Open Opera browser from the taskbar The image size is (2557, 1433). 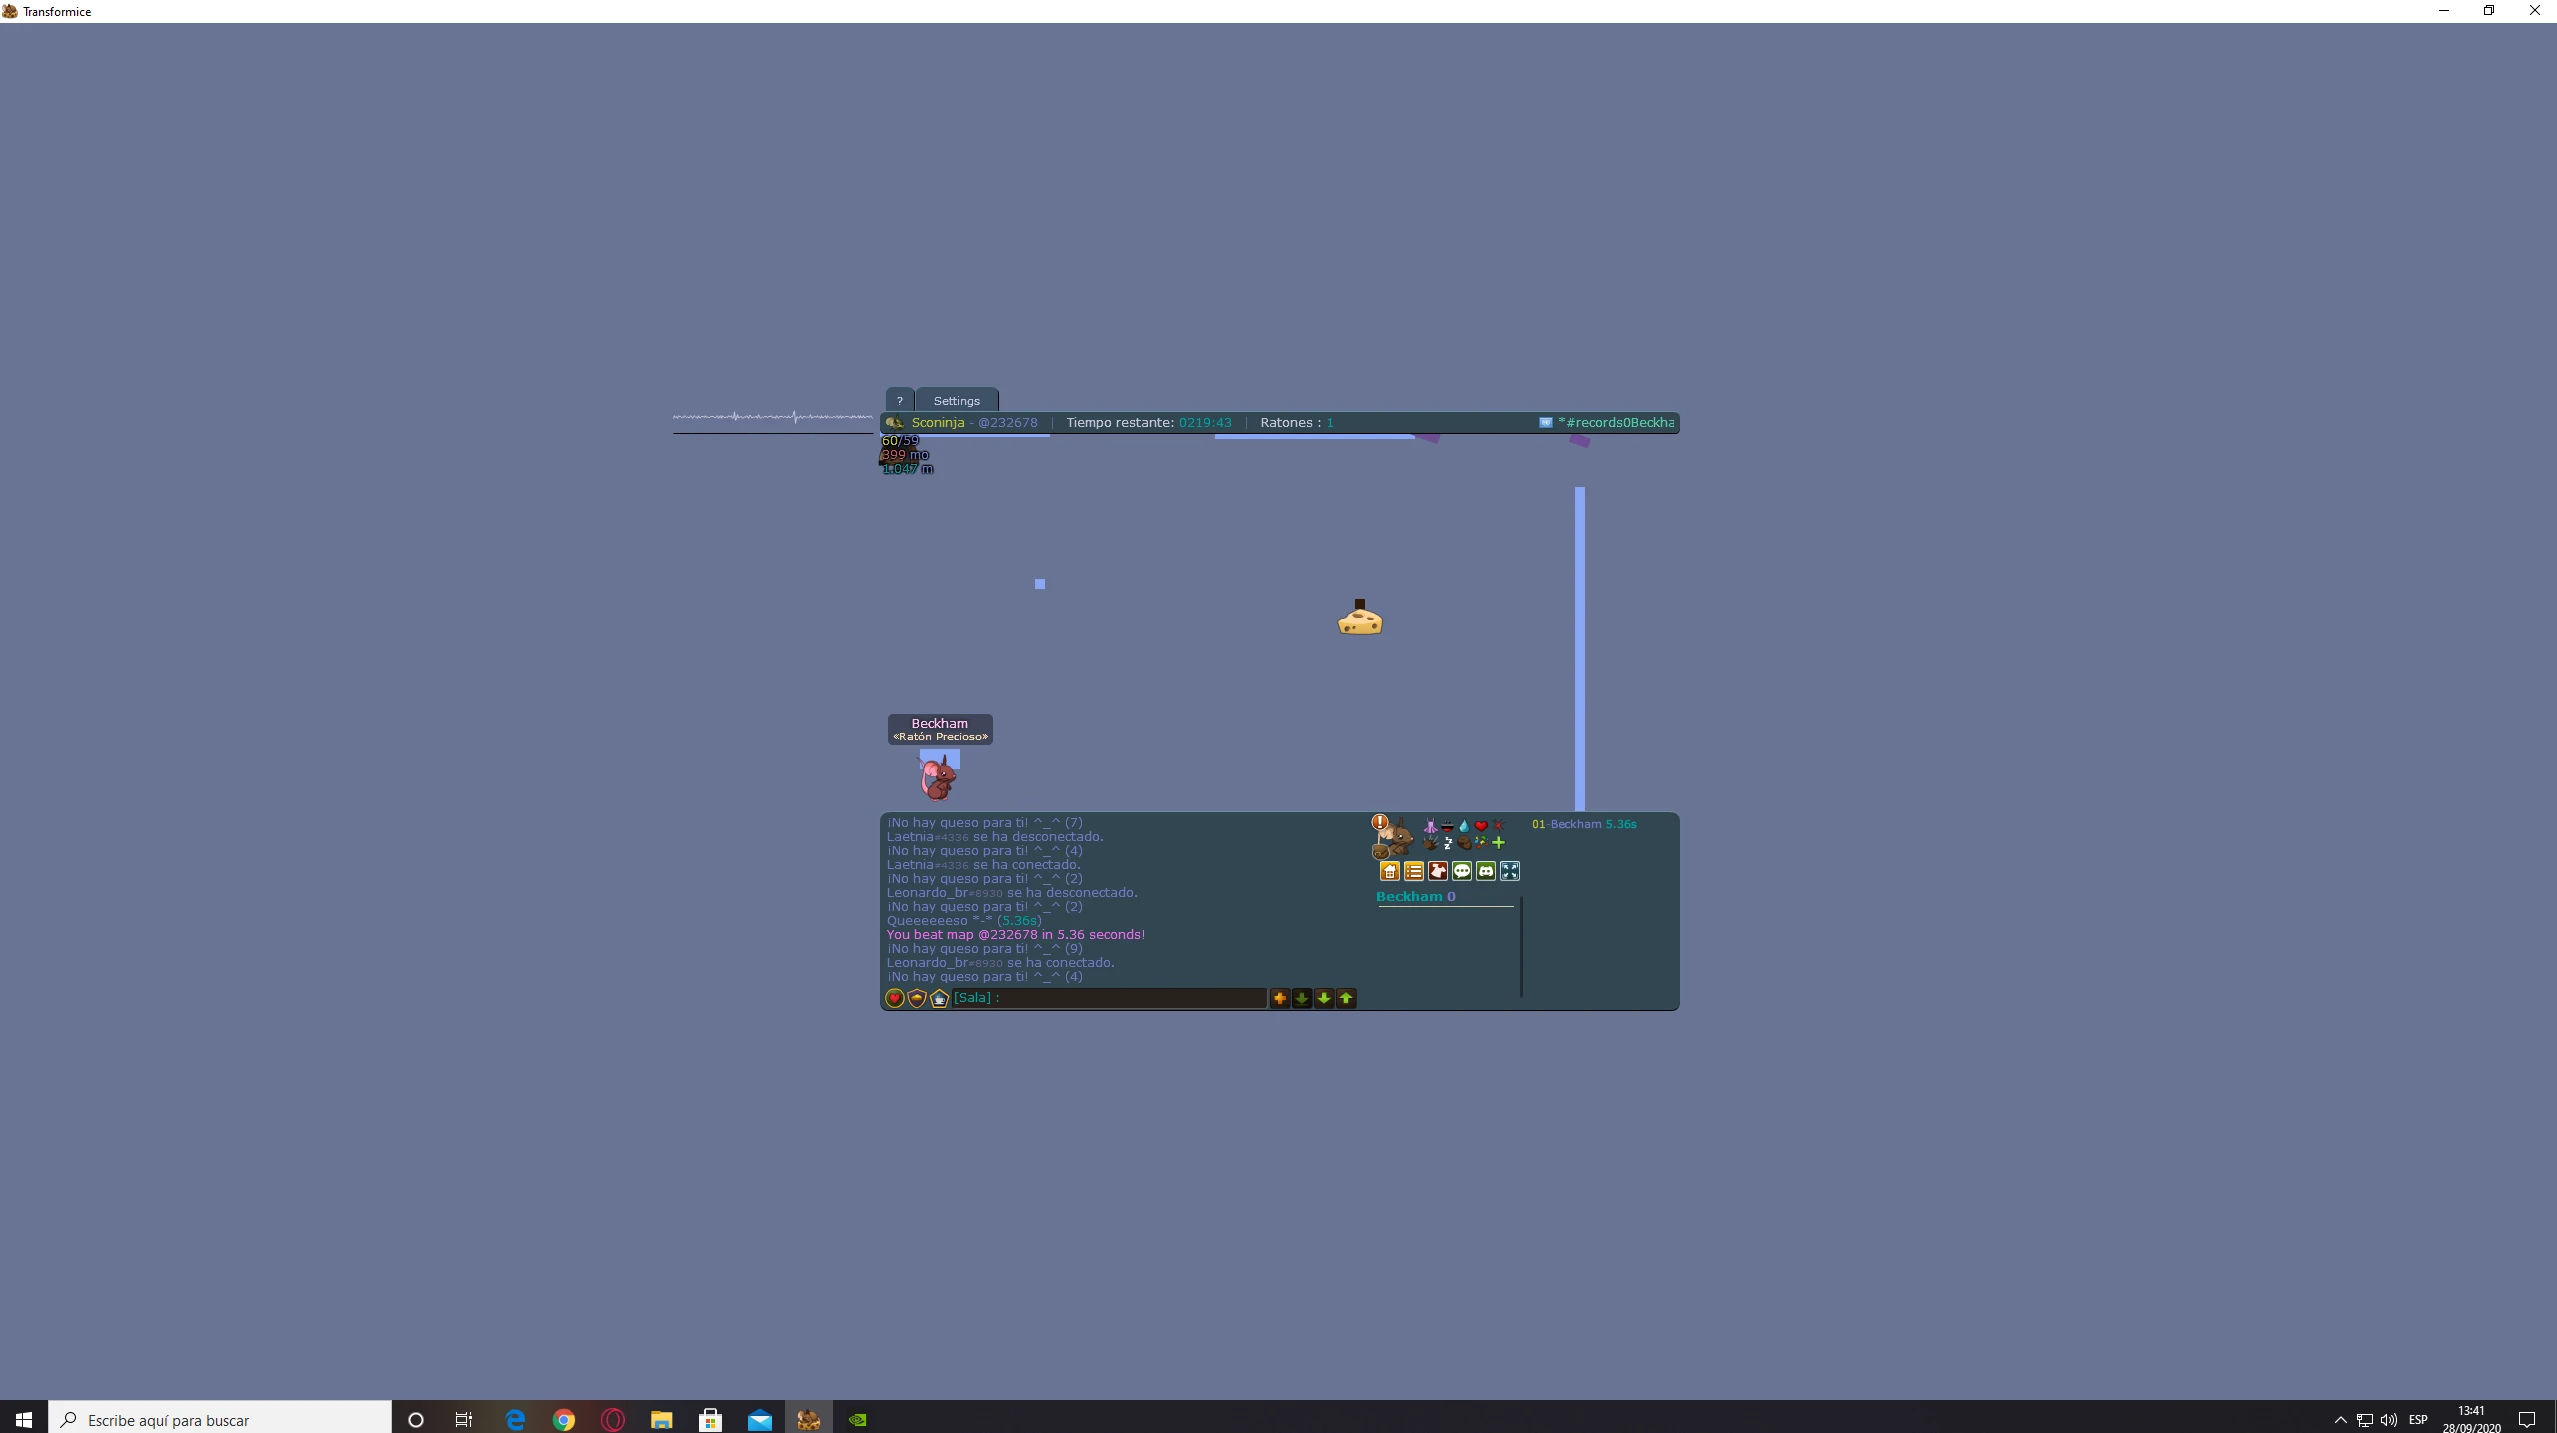coord(613,1419)
